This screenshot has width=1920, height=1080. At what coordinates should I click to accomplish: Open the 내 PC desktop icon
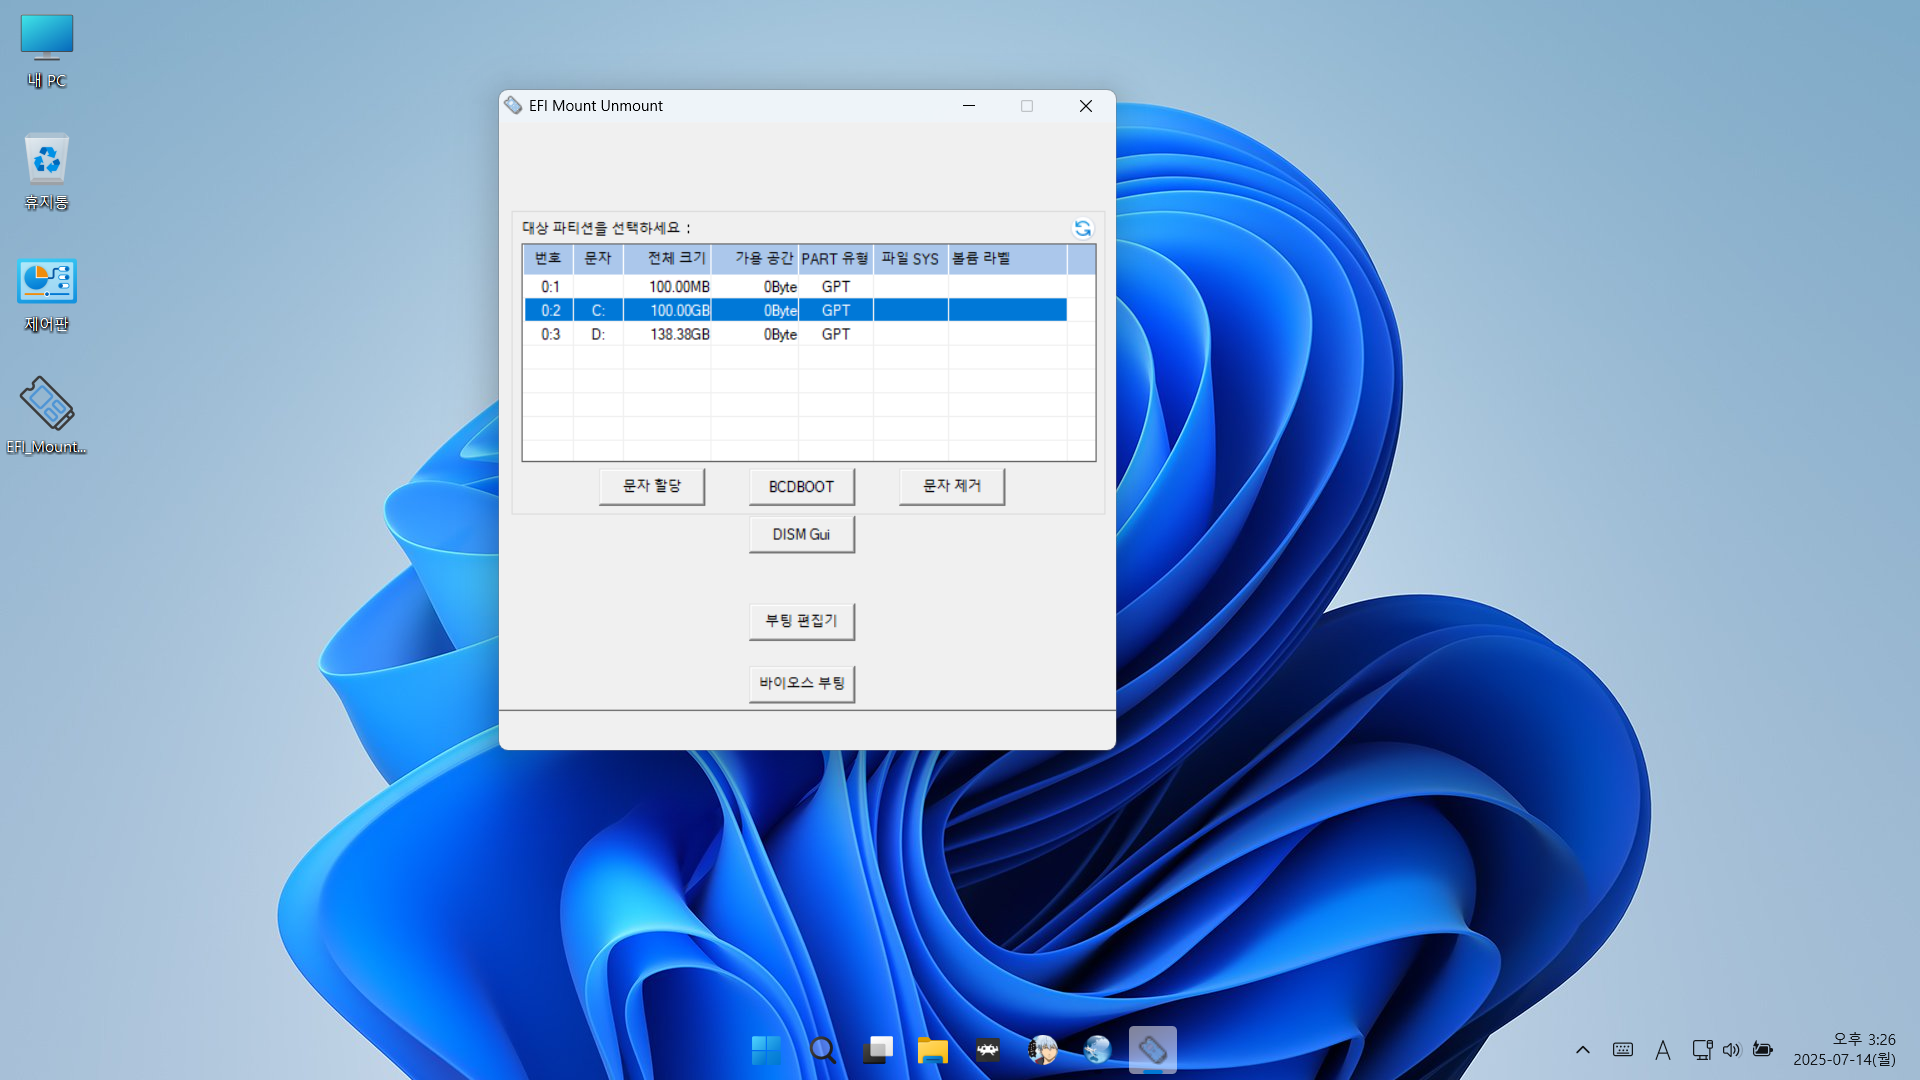46,50
